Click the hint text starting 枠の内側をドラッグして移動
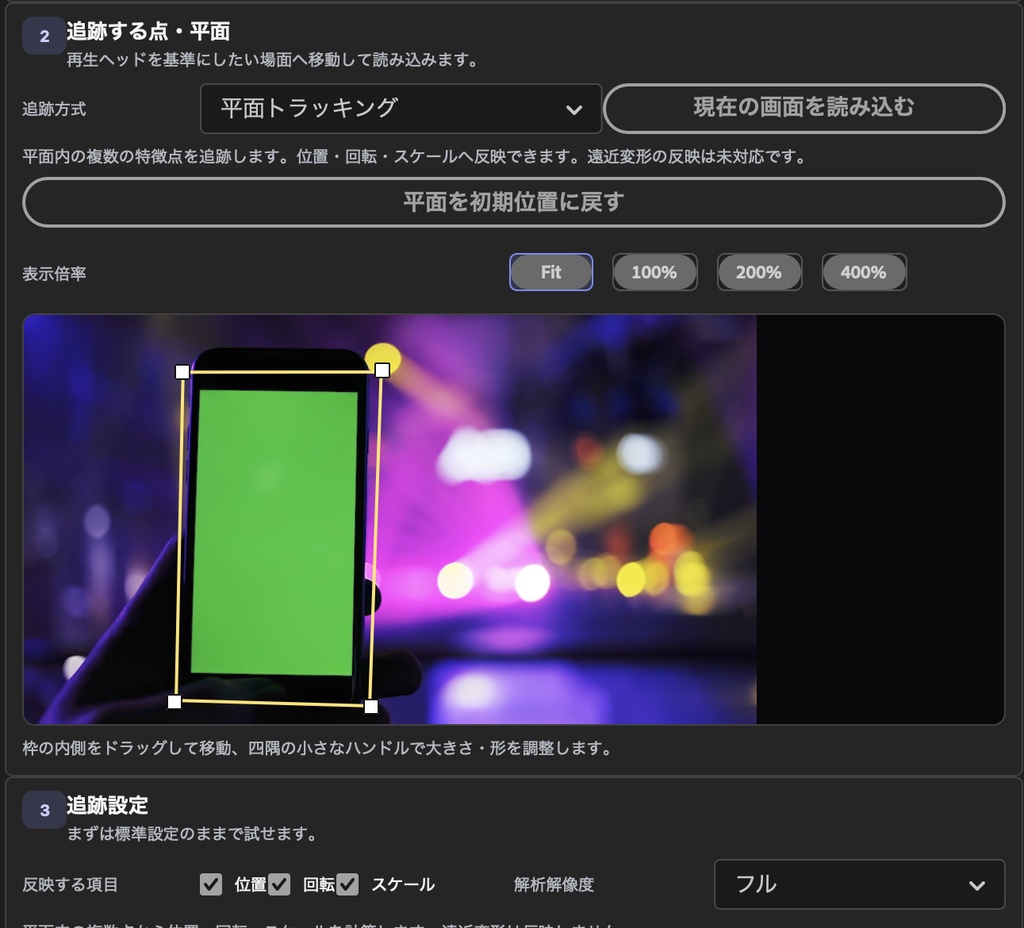 (x=318, y=748)
